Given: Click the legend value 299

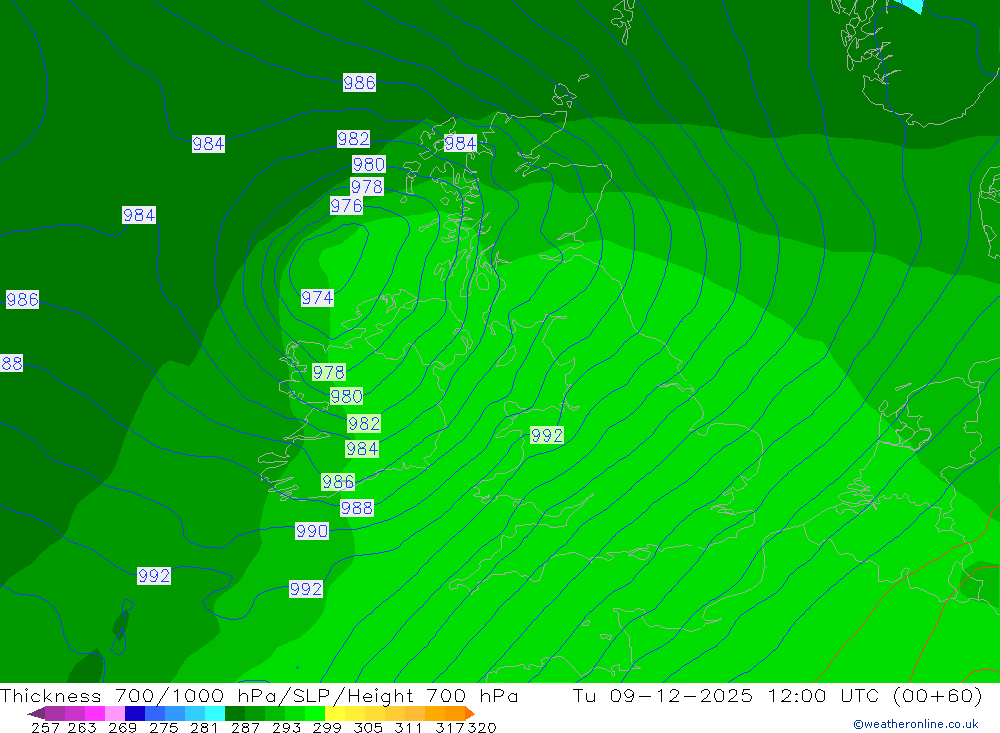Looking at the screenshot, I should tap(327, 728).
